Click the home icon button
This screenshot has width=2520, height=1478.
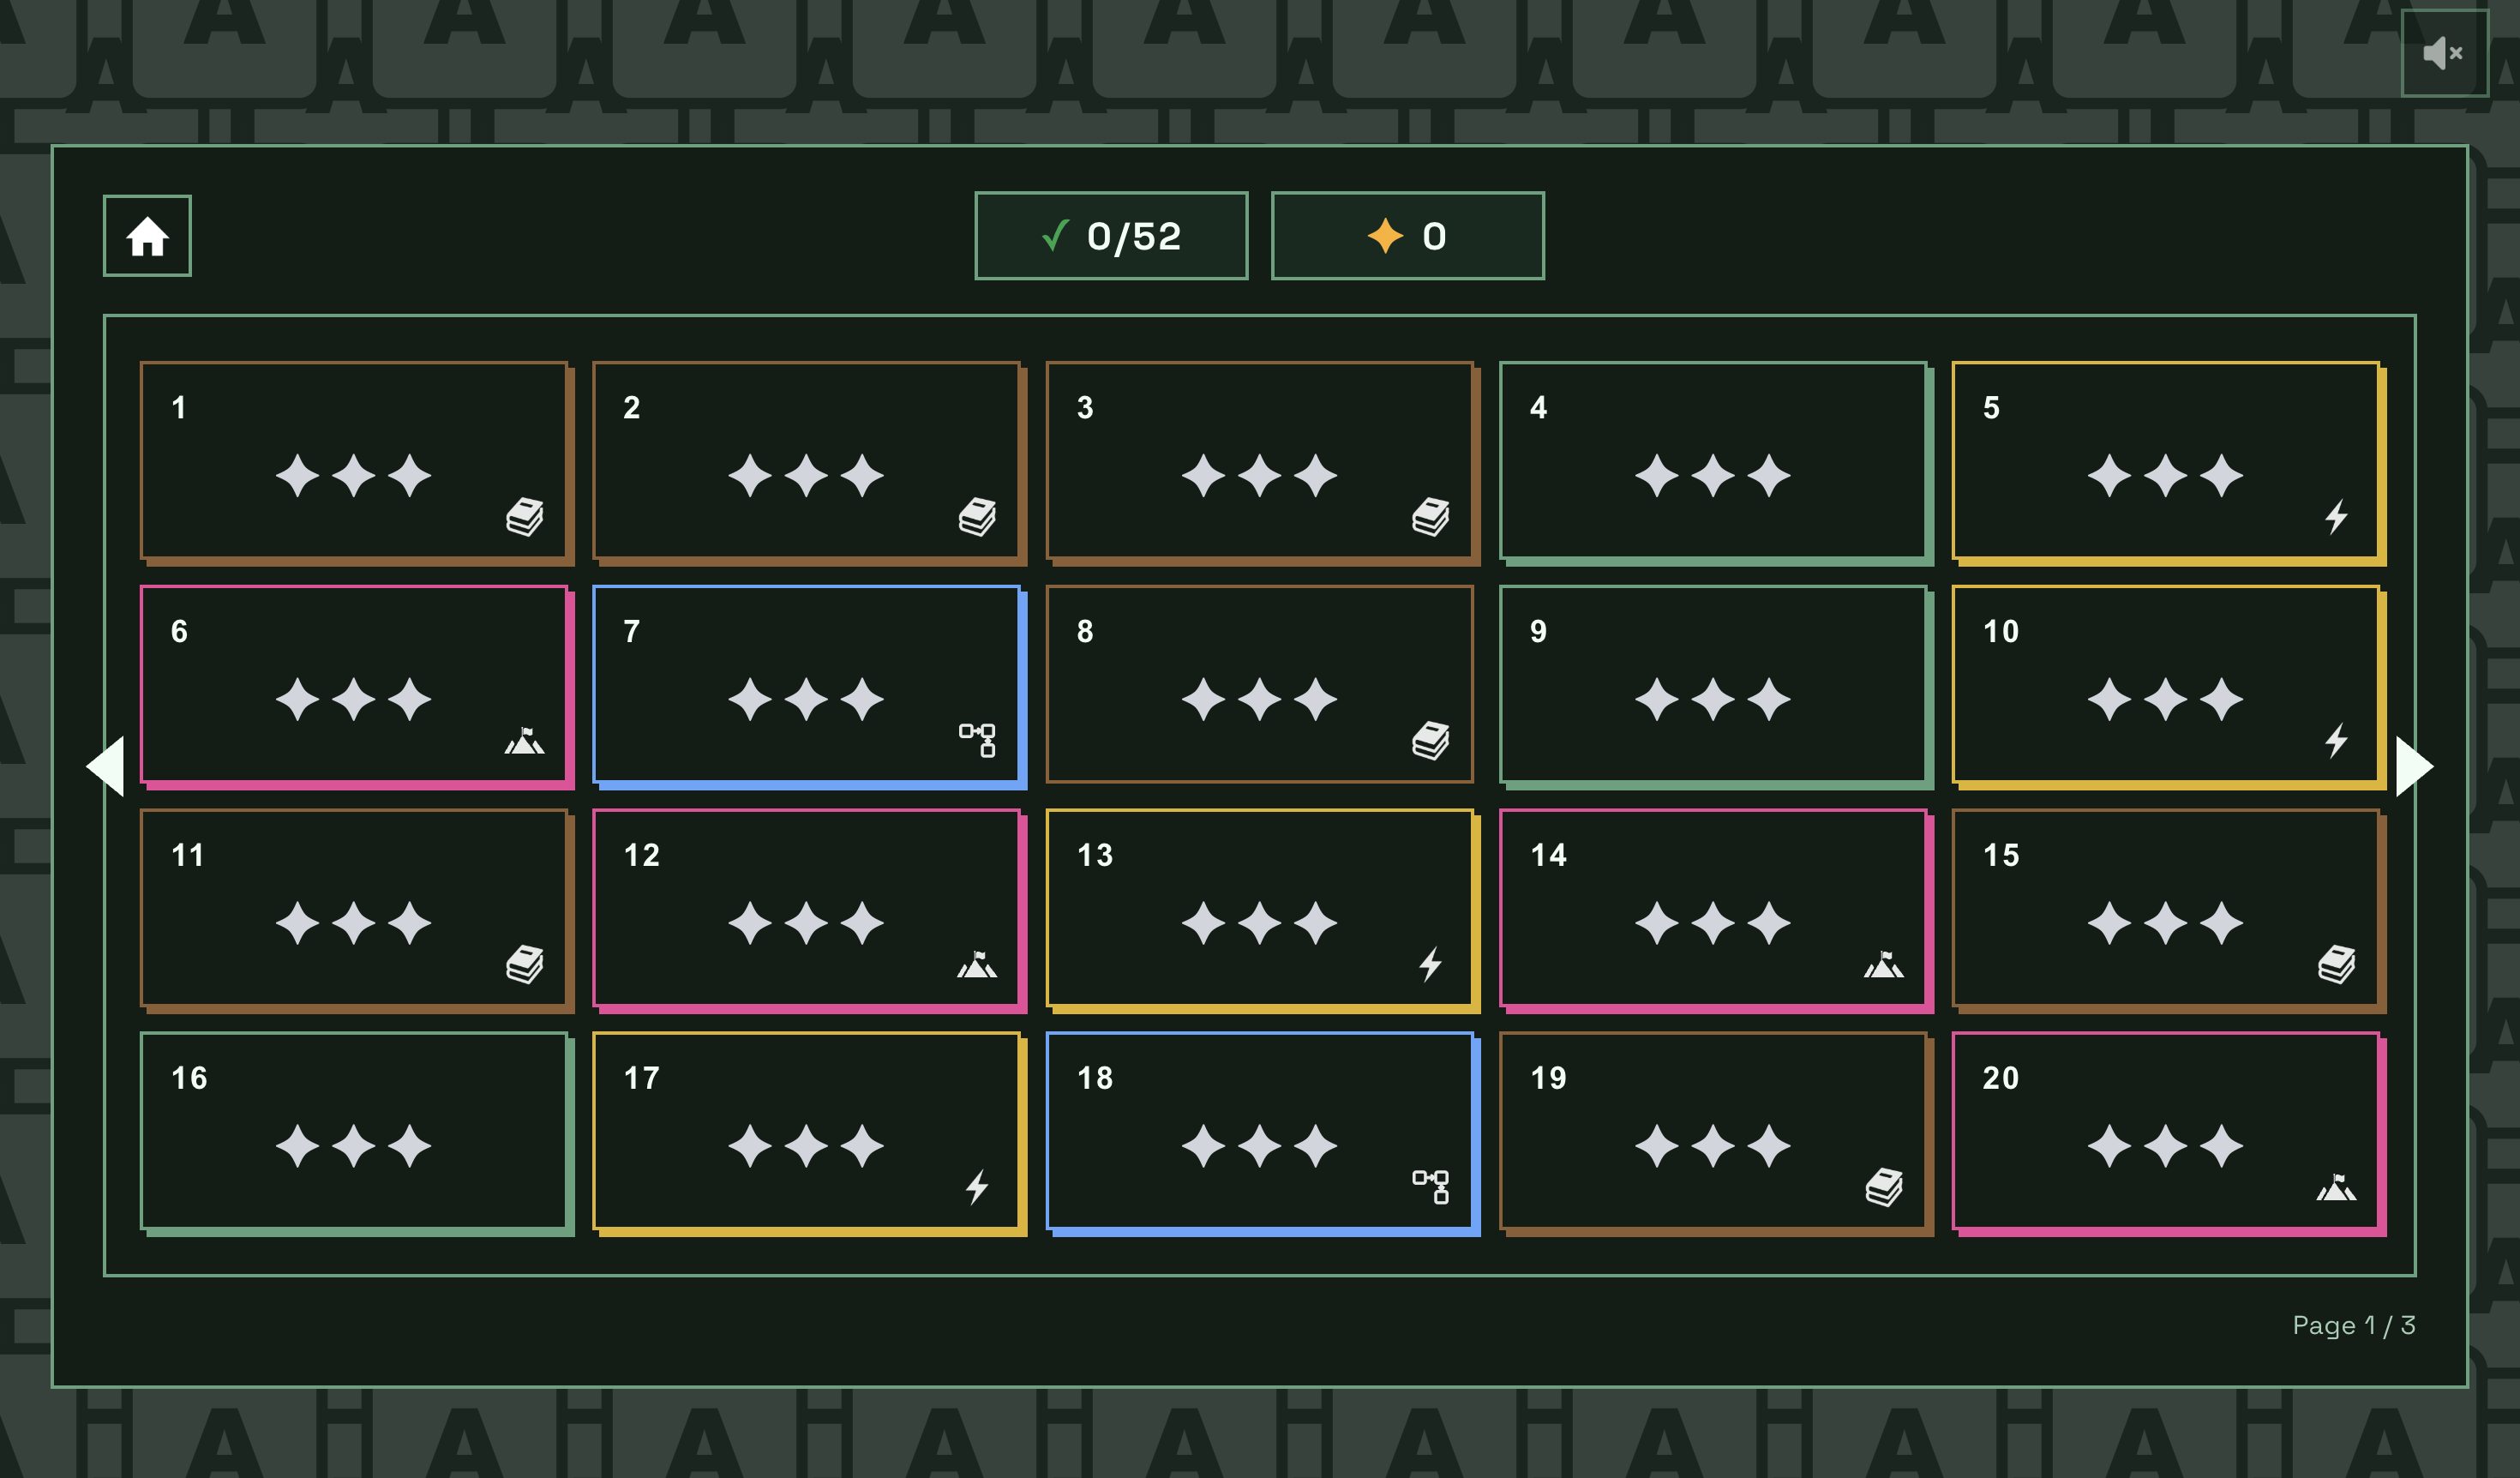pyautogui.click(x=147, y=236)
